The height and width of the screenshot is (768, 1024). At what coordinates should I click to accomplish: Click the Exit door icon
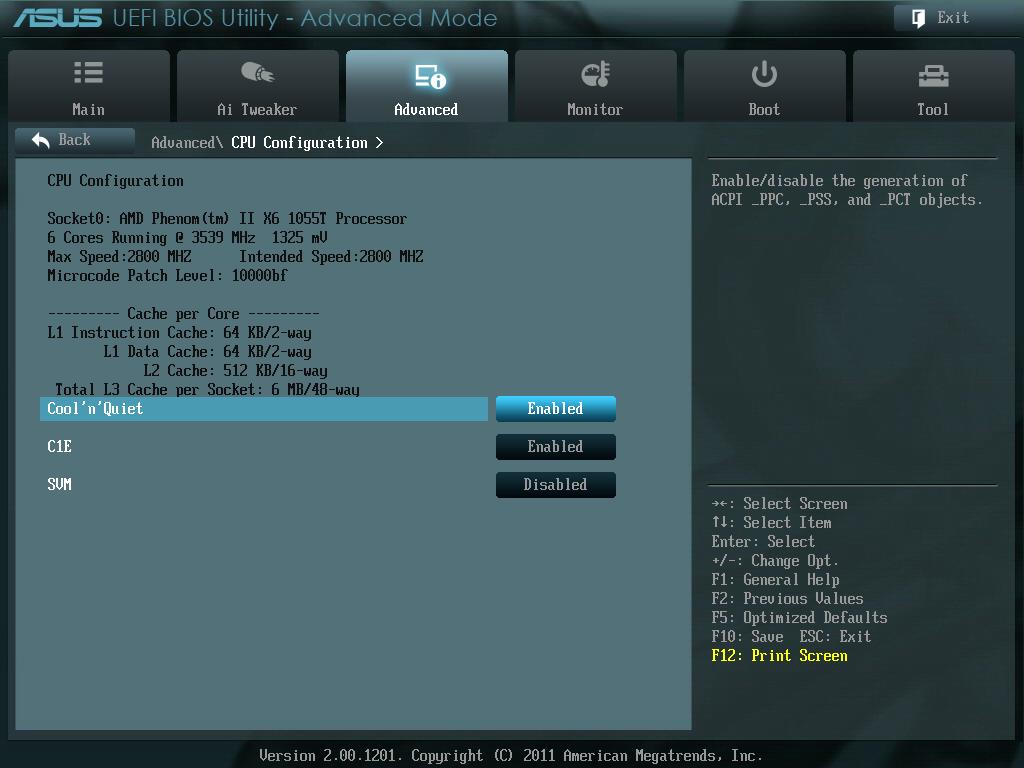[918, 18]
